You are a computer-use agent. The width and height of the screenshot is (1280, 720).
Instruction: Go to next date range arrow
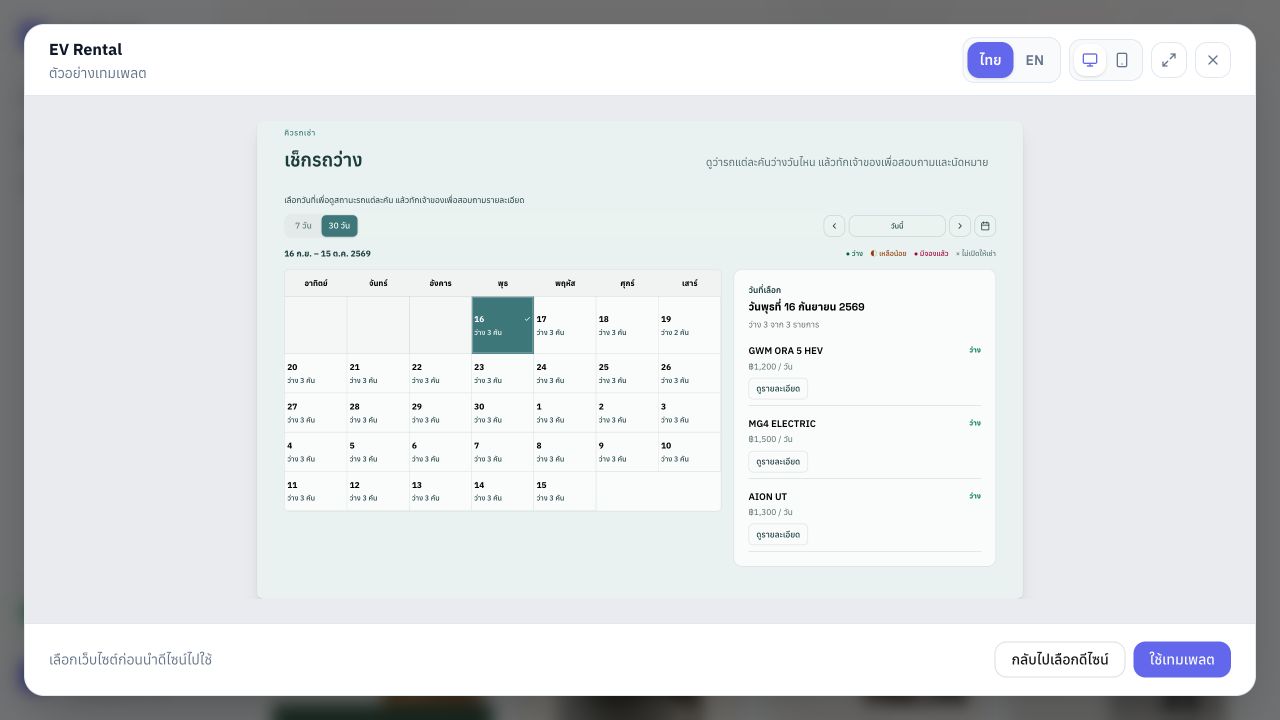[960, 226]
